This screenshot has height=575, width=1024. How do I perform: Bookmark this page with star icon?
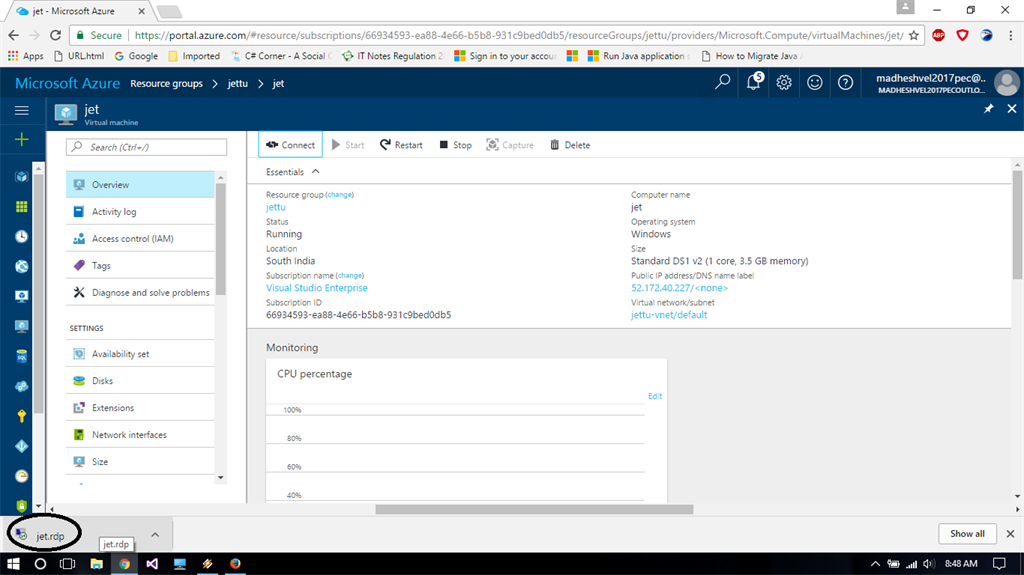coord(914,35)
